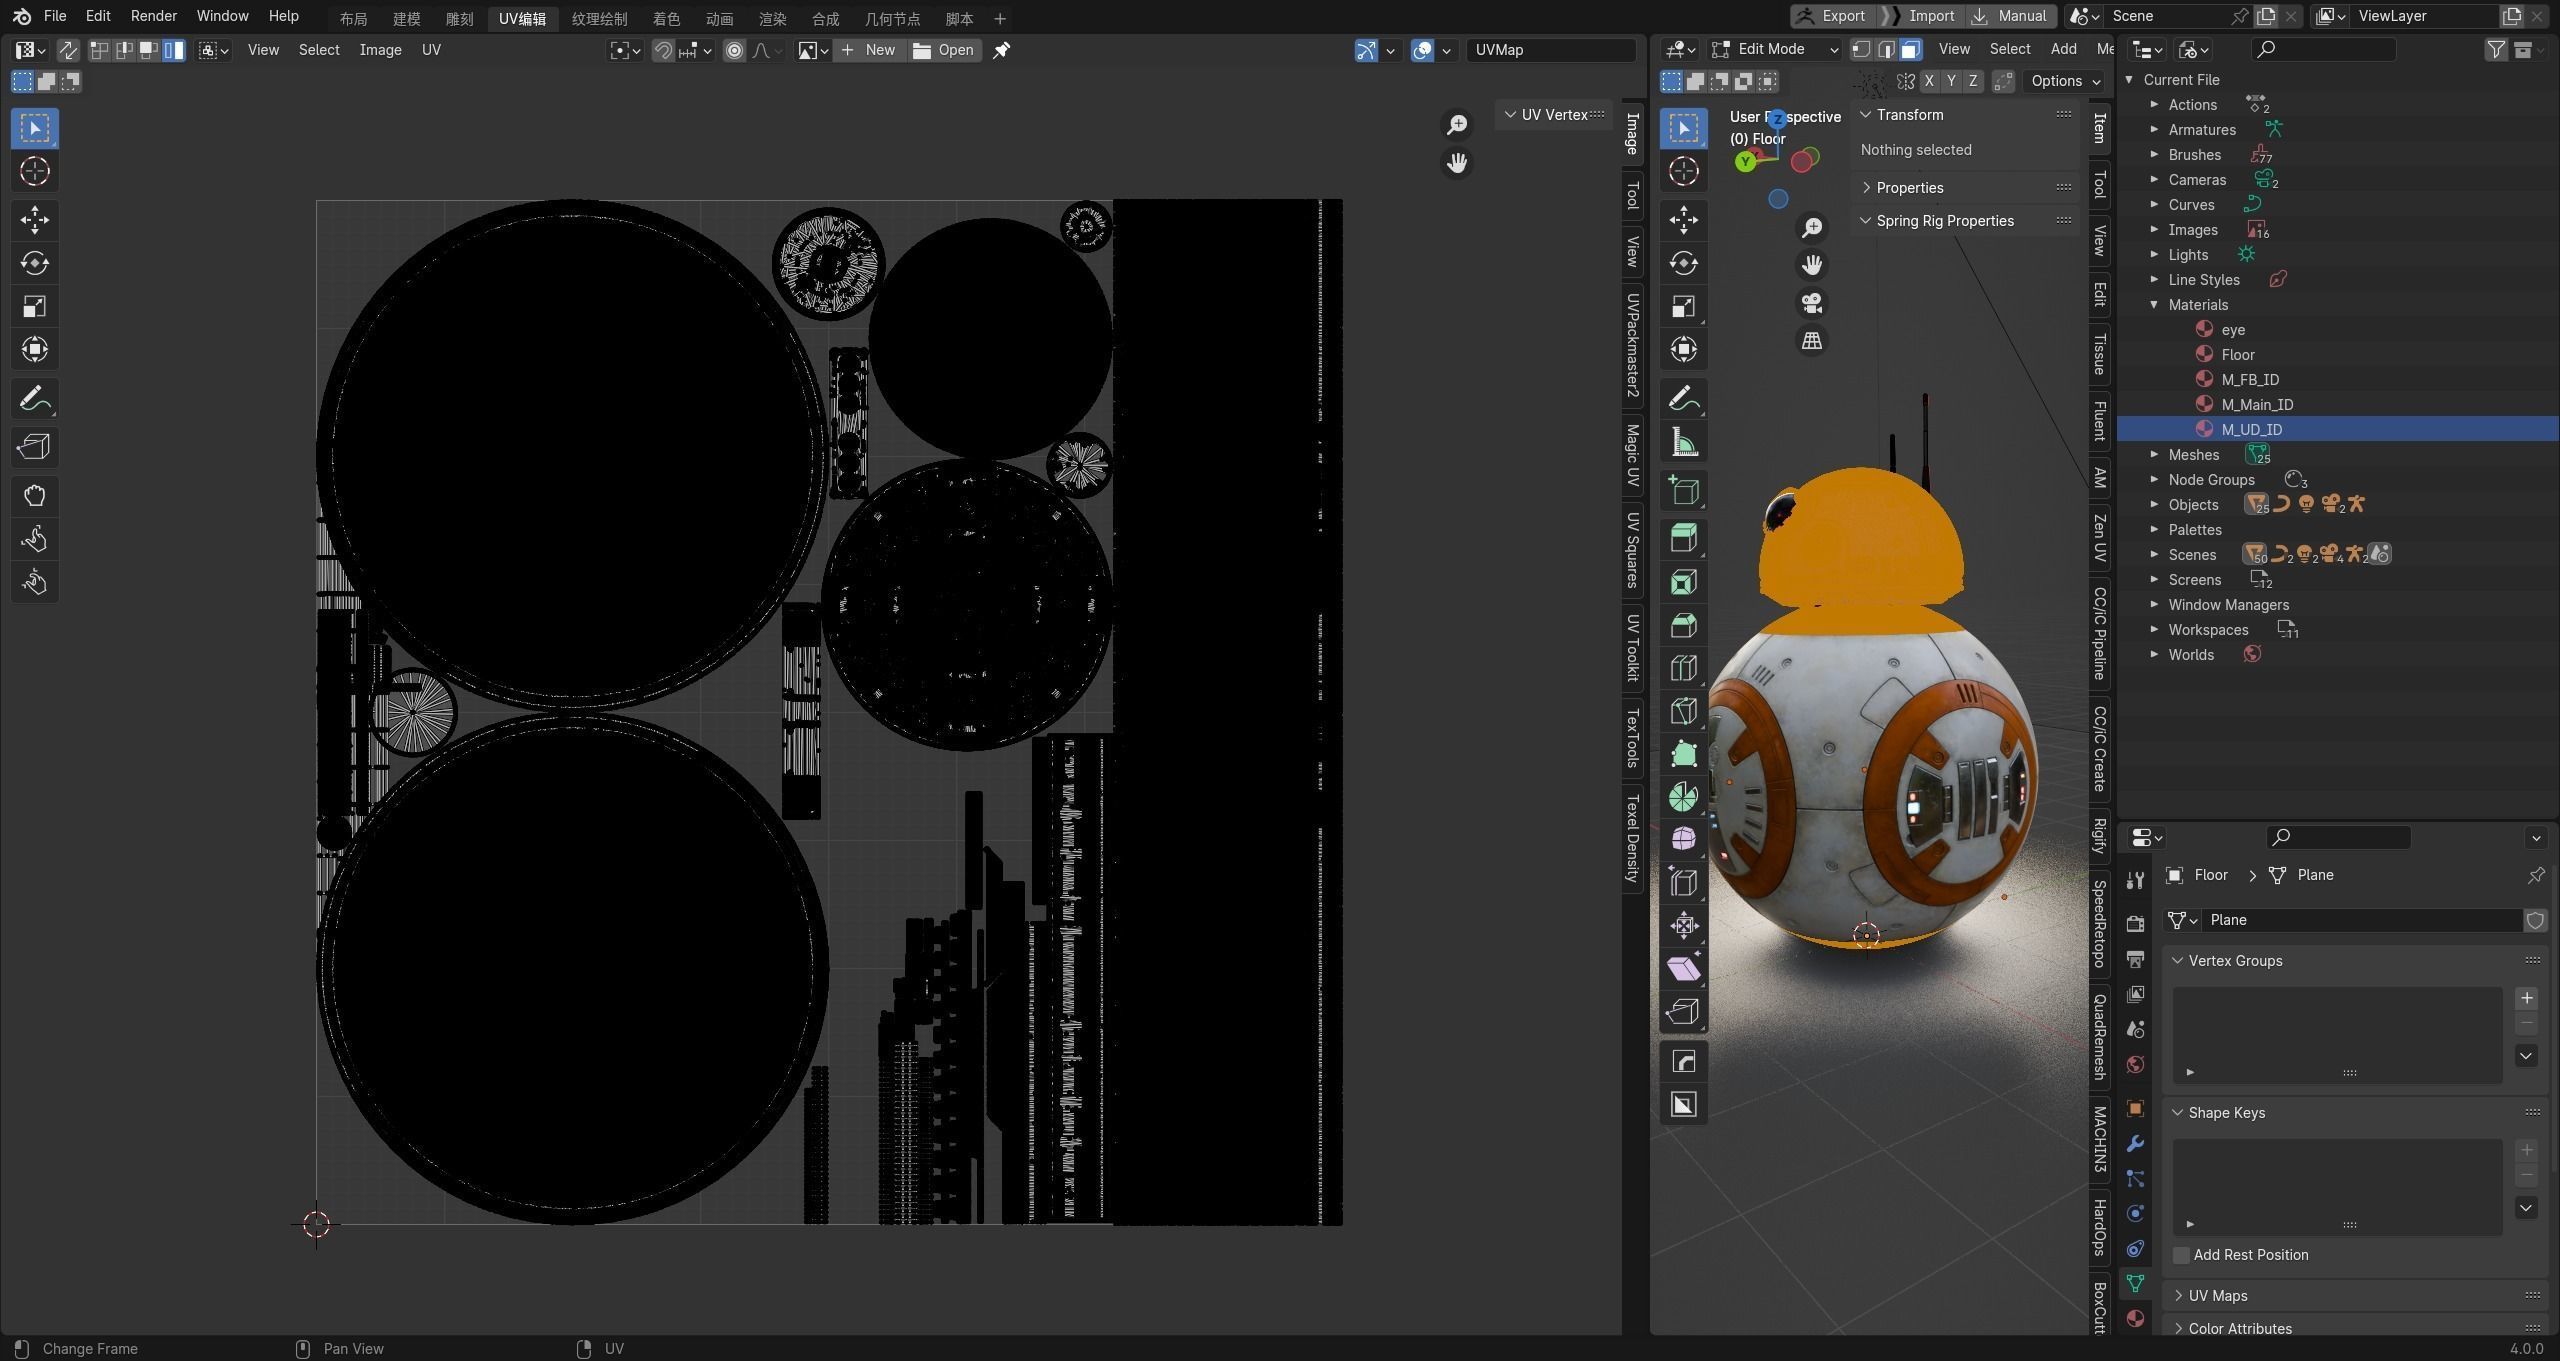Open the Options dropdown in 3D viewport
This screenshot has width=2560, height=1361.
coord(2066,81)
